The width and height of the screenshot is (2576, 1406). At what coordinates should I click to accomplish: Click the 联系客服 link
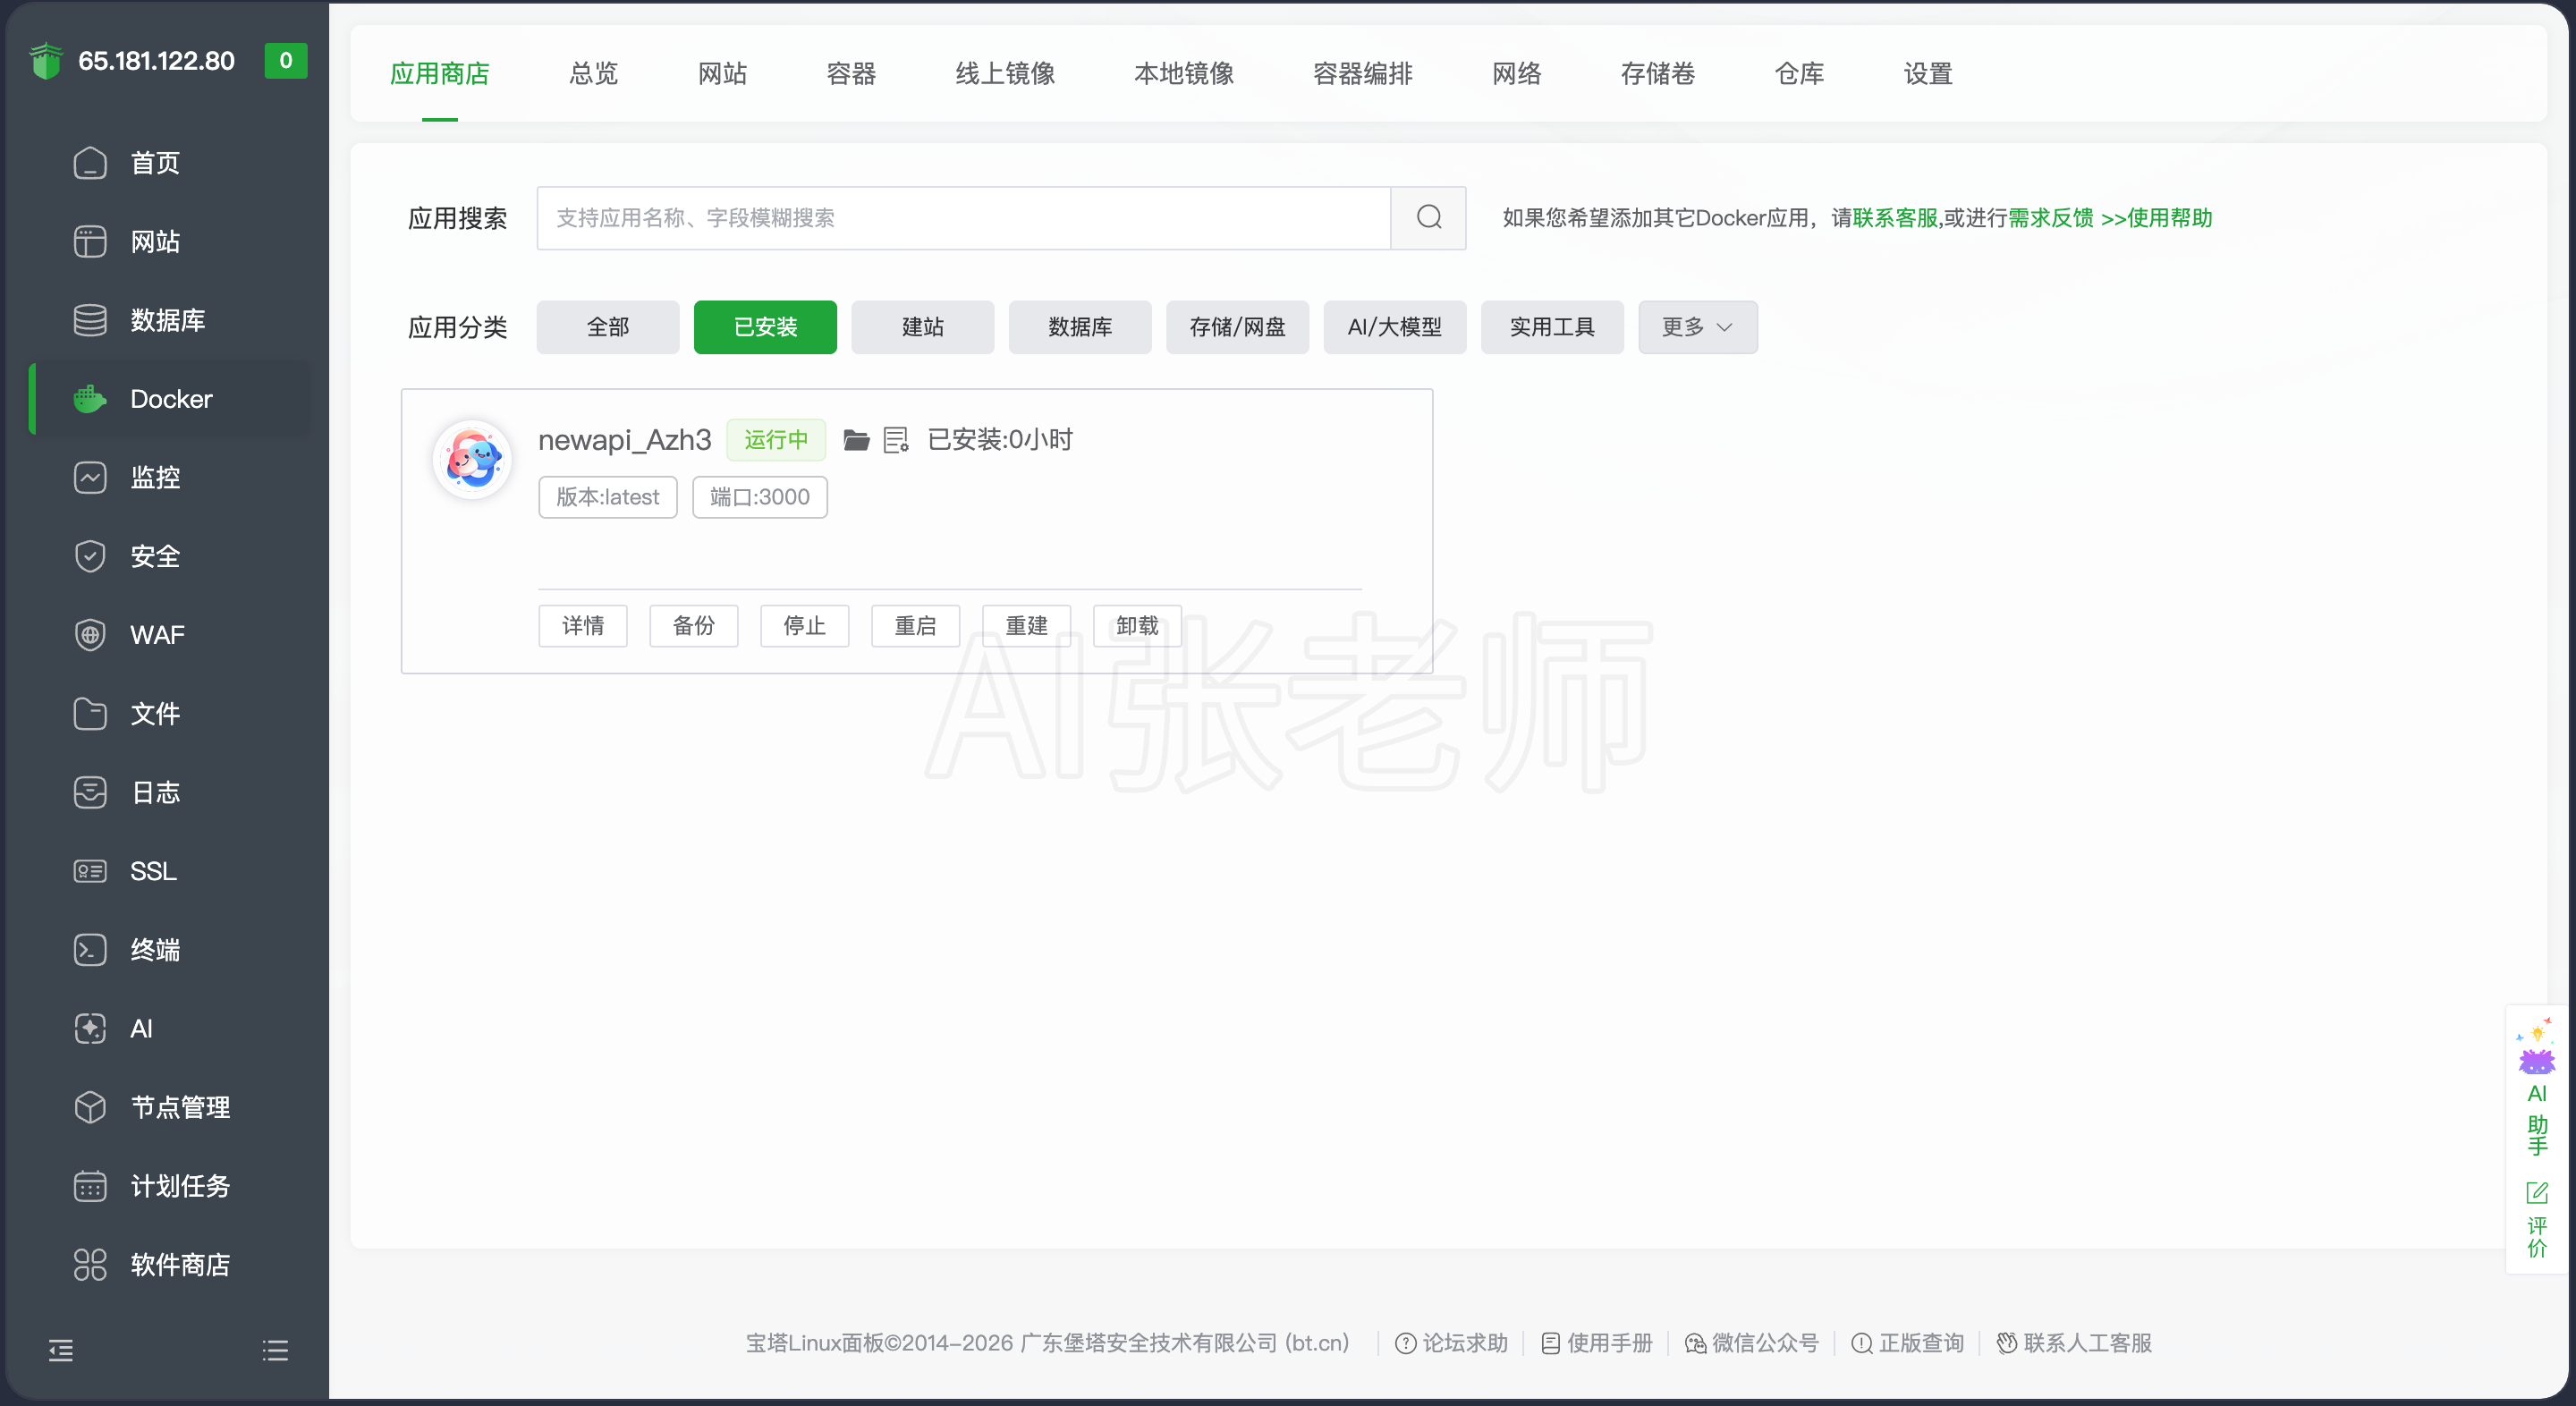point(1896,217)
